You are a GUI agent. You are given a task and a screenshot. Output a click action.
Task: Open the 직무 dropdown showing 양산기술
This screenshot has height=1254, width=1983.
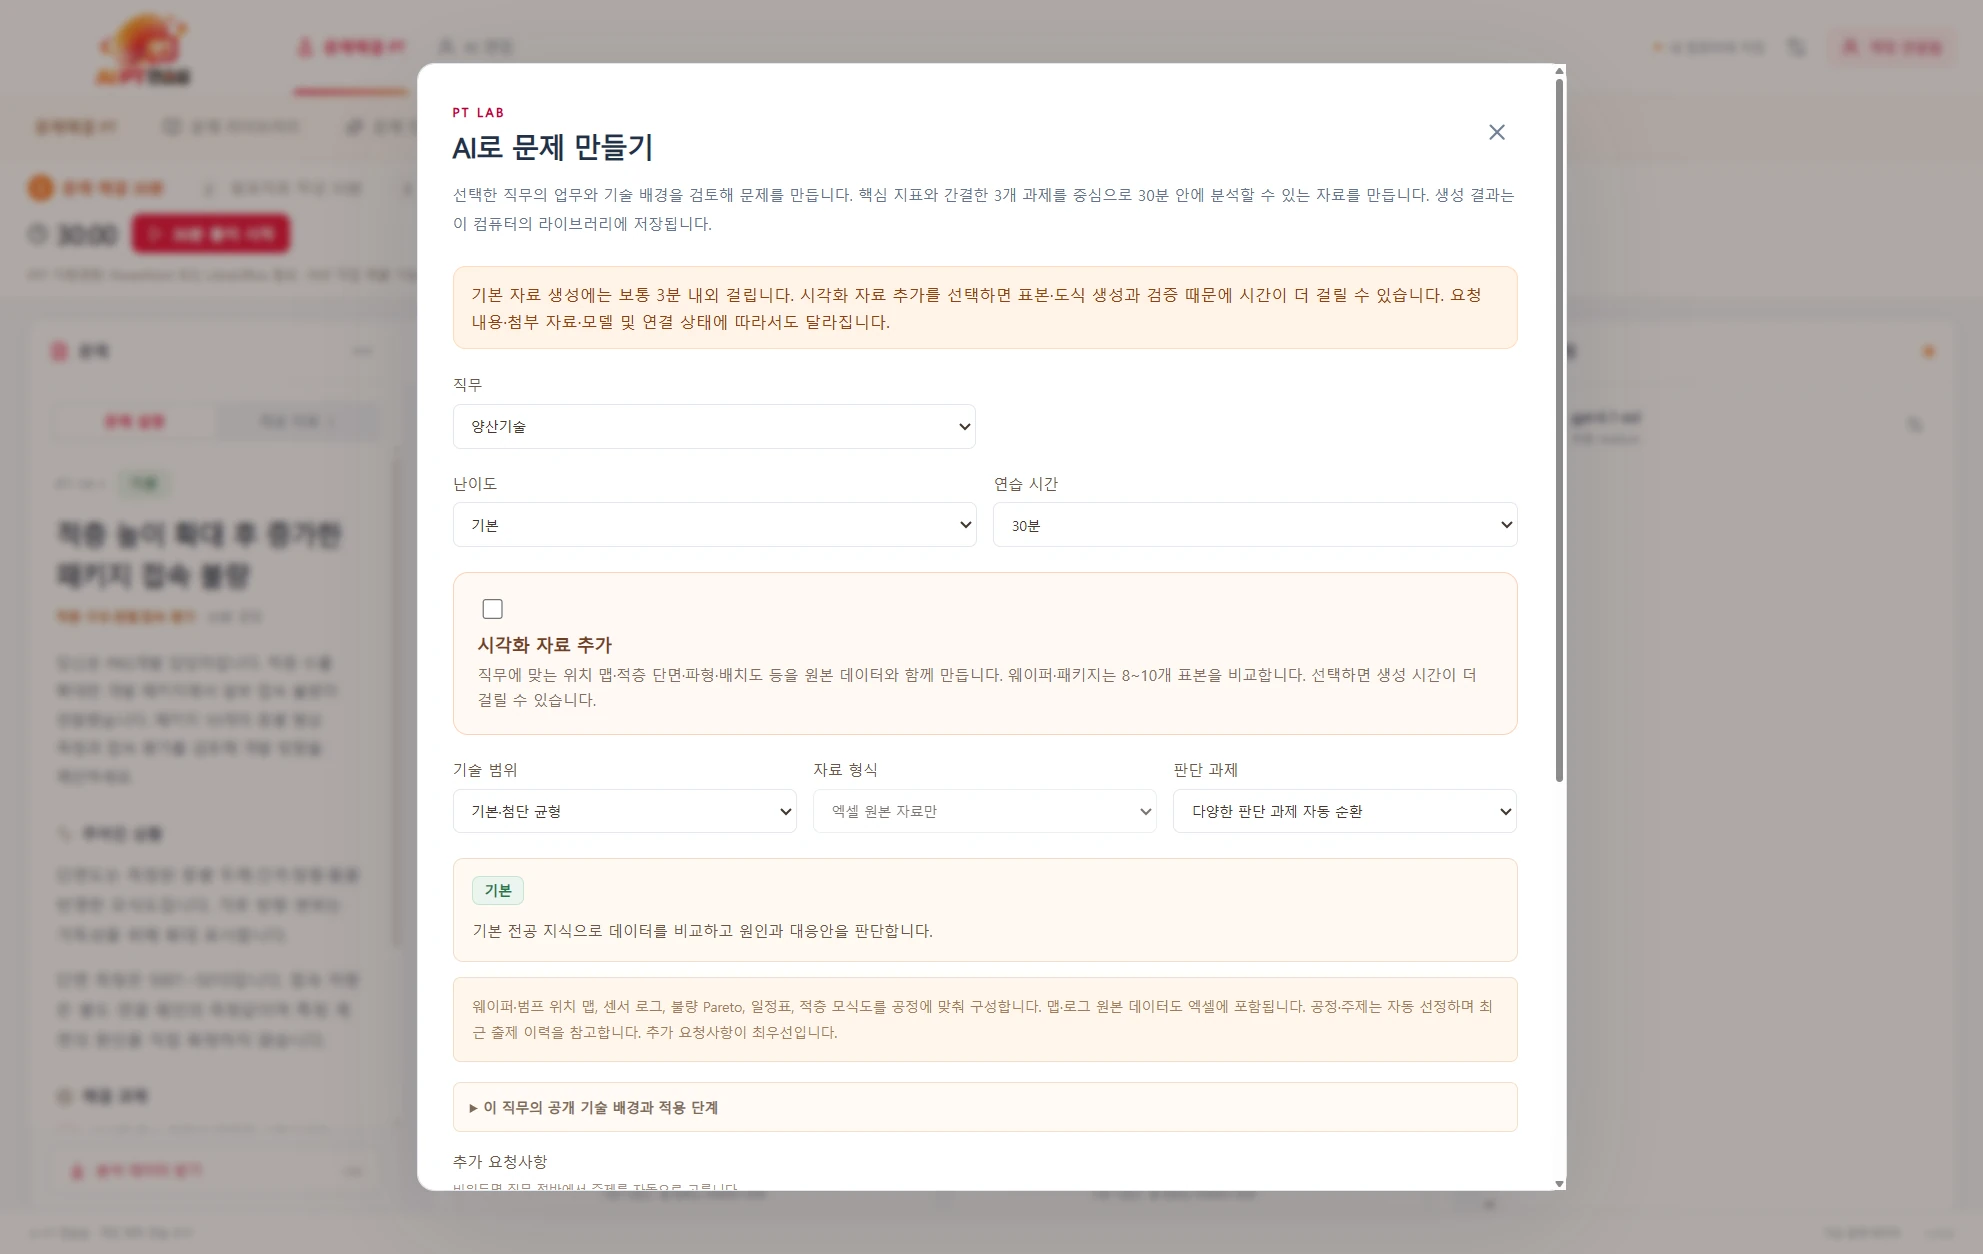(x=714, y=426)
